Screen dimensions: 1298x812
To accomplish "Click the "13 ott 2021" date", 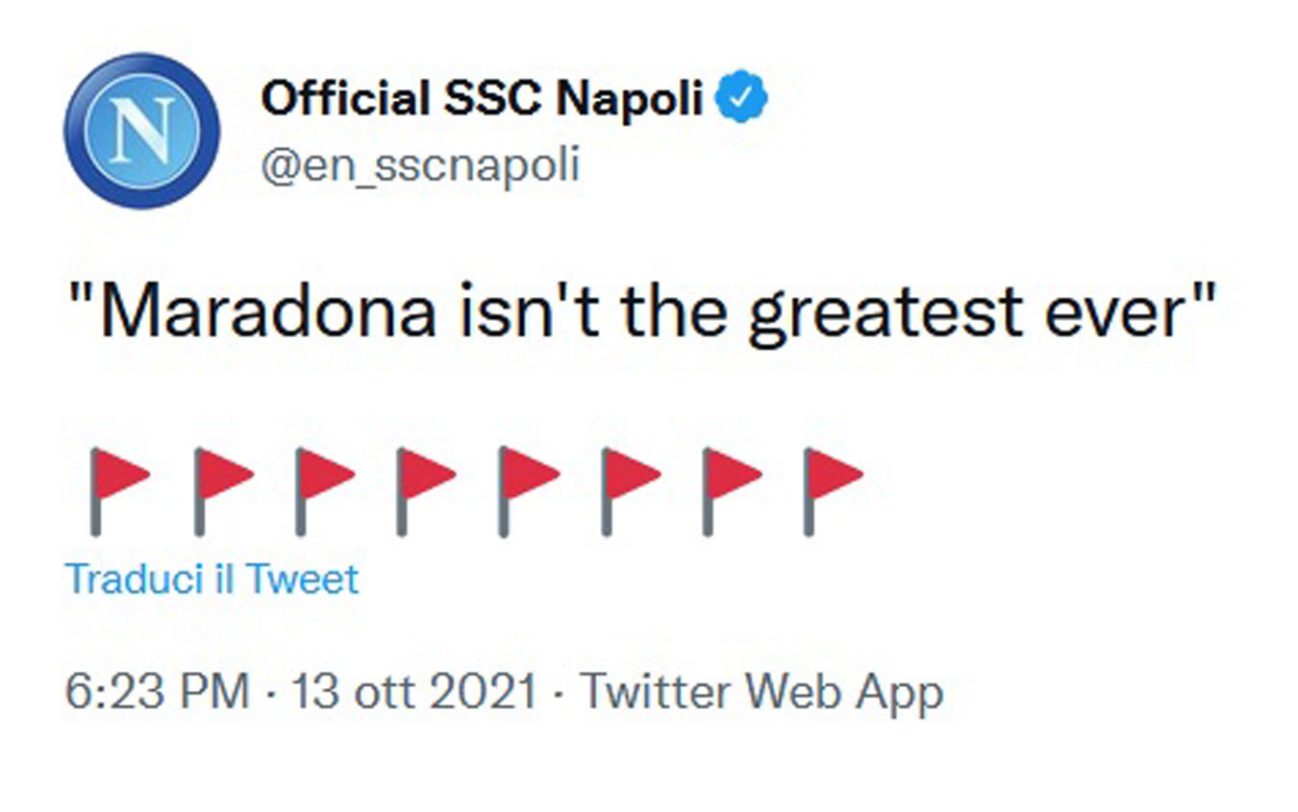I will pos(414,692).
